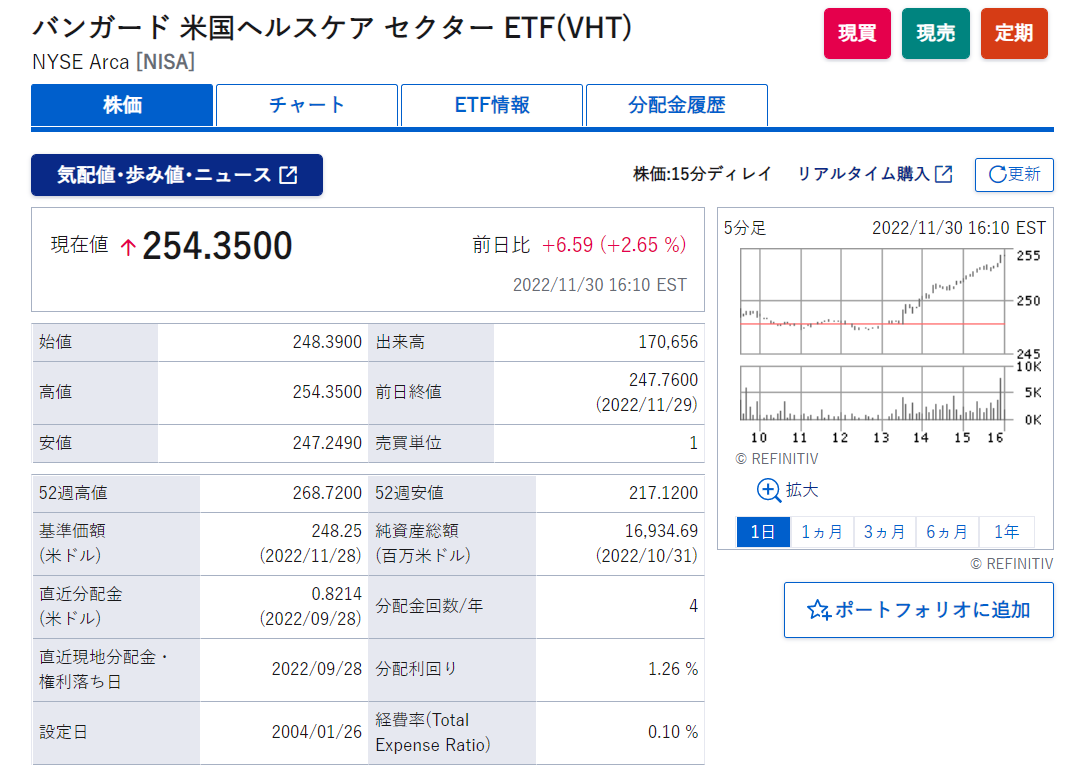Open リアルタイム購入 via its external link icon
This screenshot has height=774, width=1068.
941,173
